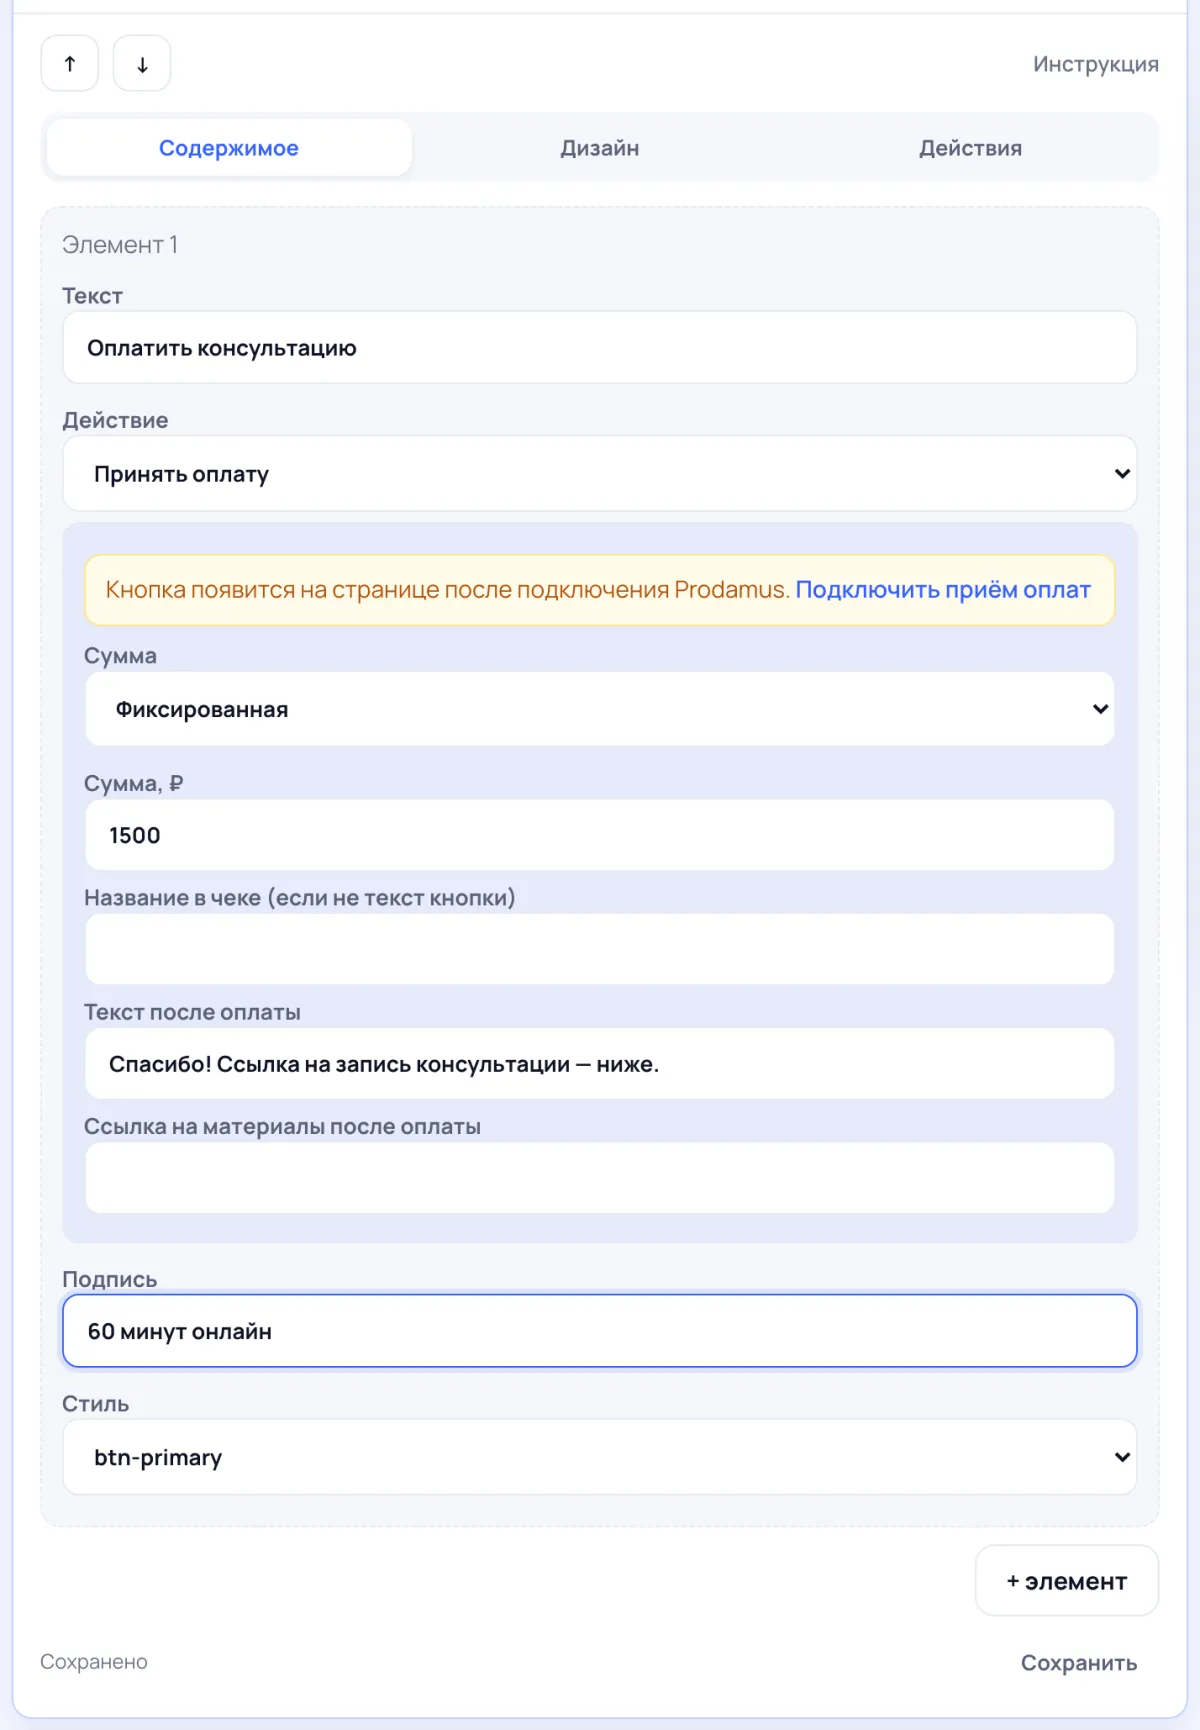Open the Подключить приём оплат link

(943, 590)
